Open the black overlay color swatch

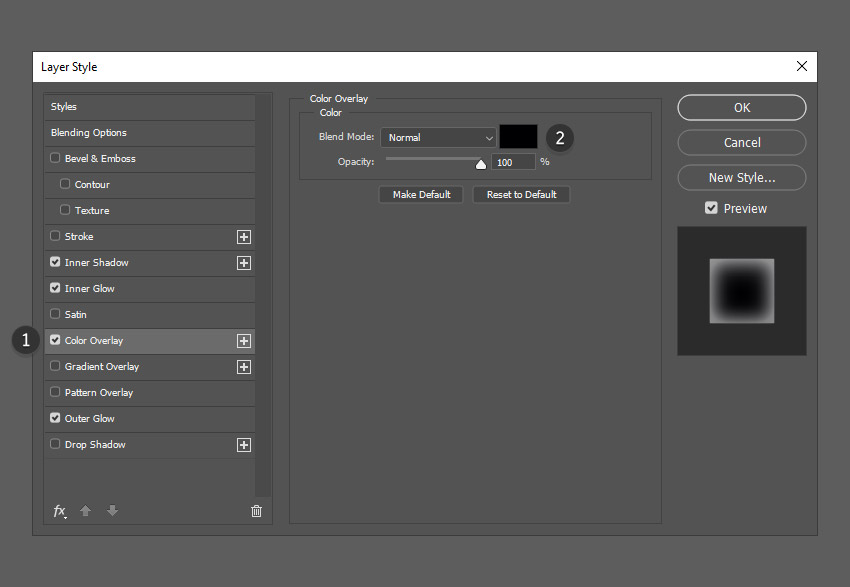[x=518, y=137]
